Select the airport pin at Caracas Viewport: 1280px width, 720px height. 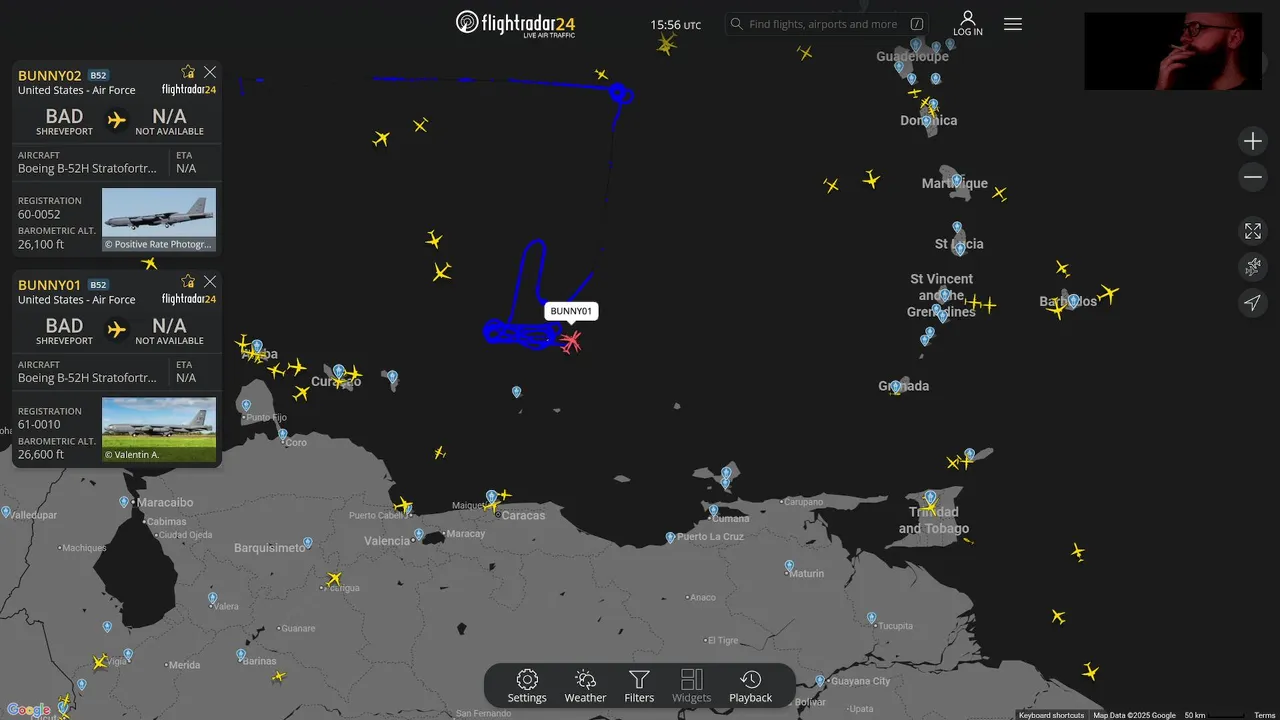pyautogui.click(x=492, y=497)
